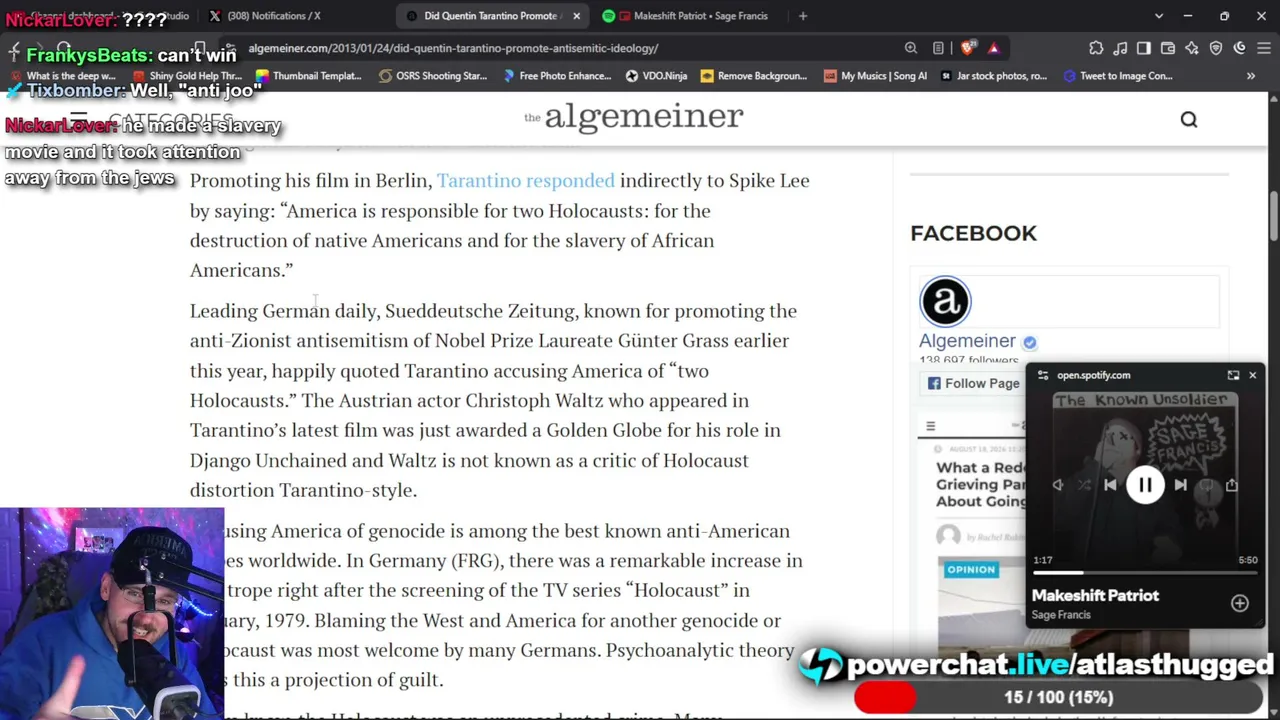Open 'Free Photo Enhance...' bookmark

coord(557,76)
